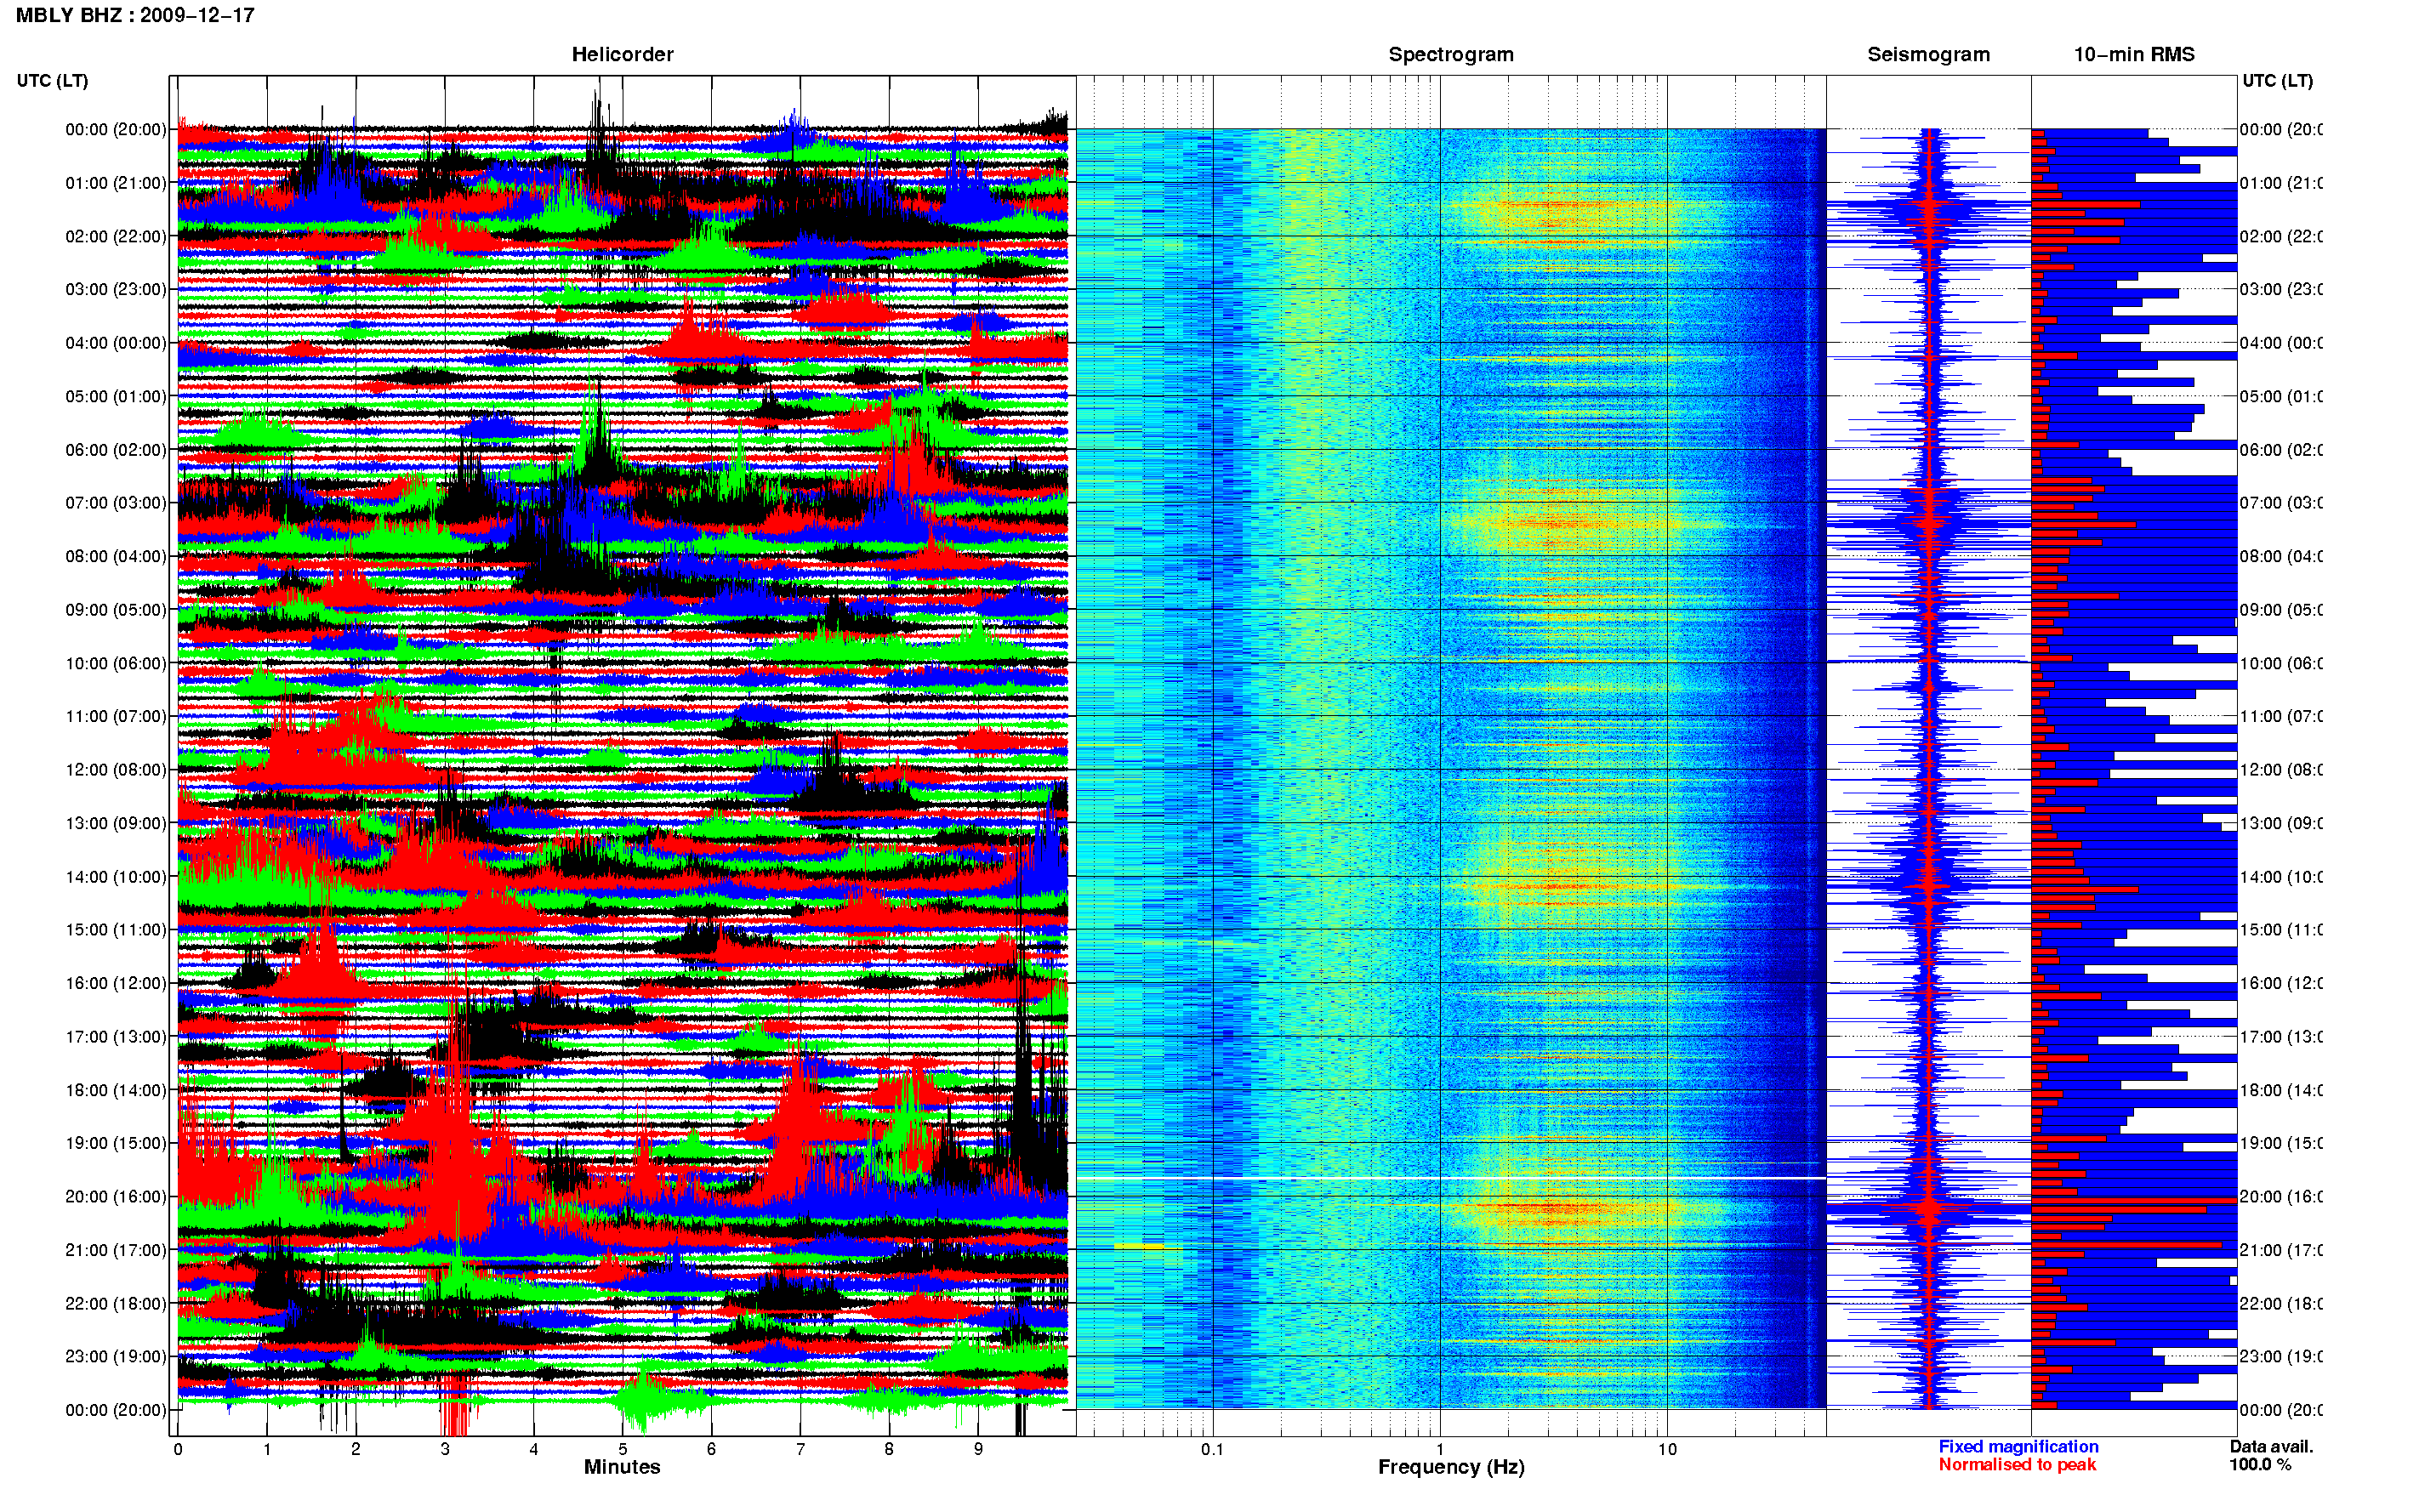Click the left '18:00 (14:00)' time label
The image size is (2419, 1512).
click(x=116, y=1090)
